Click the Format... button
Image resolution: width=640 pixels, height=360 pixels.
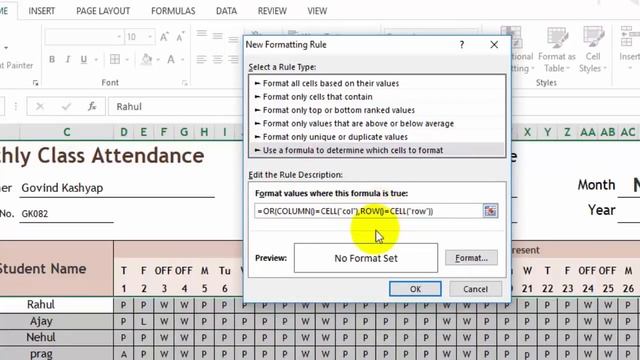[471, 258]
